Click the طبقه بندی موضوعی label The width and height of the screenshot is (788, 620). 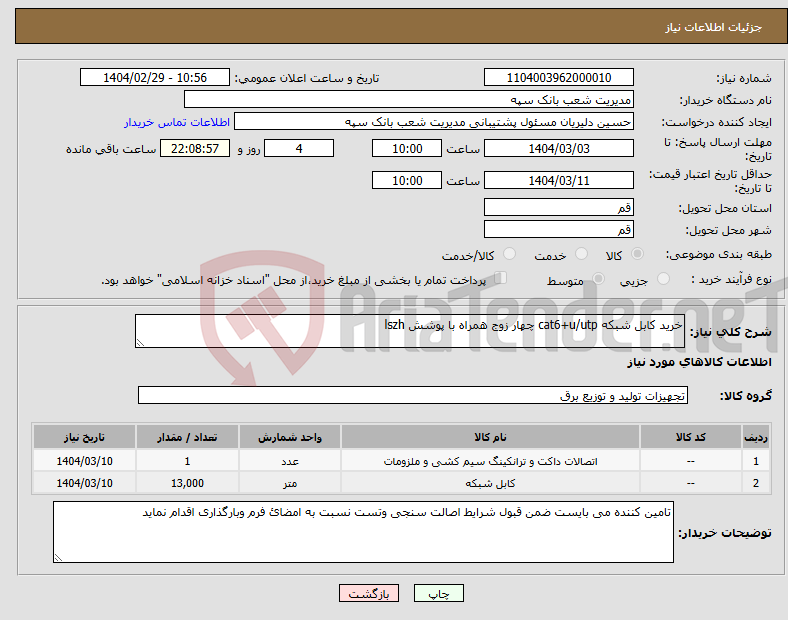[x=719, y=254]
